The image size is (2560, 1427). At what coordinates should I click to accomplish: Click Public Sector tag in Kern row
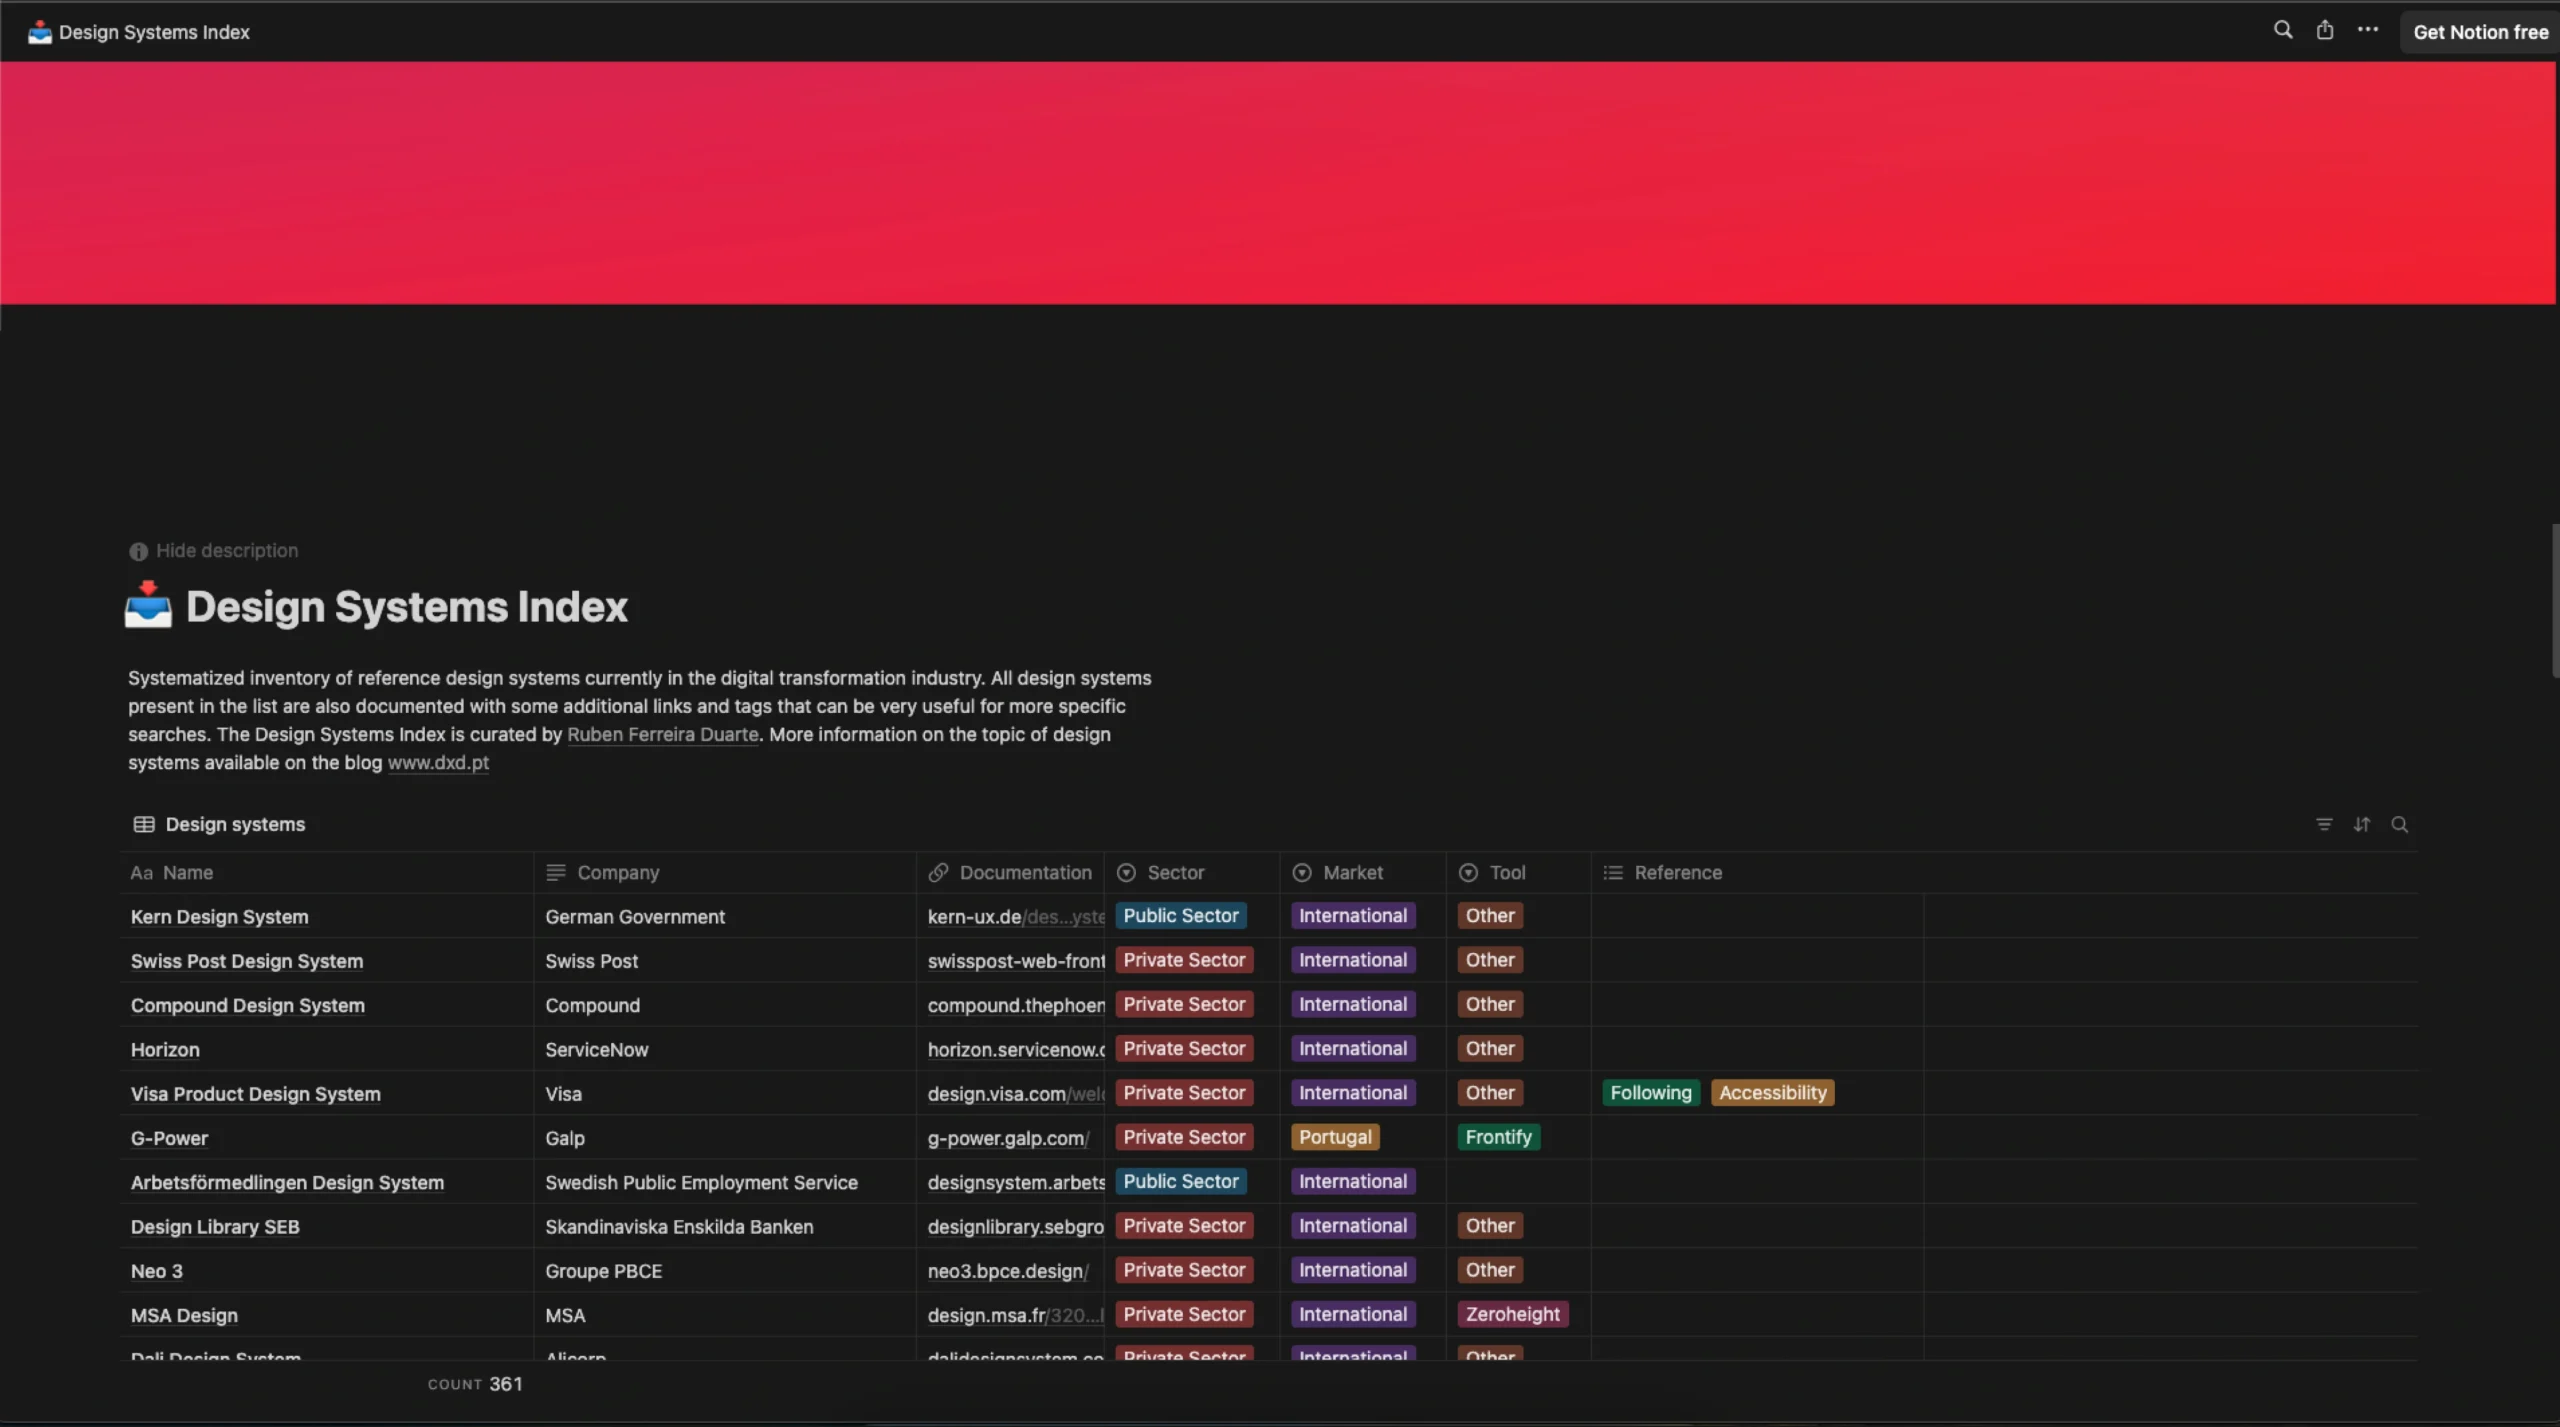[1180, 915]
